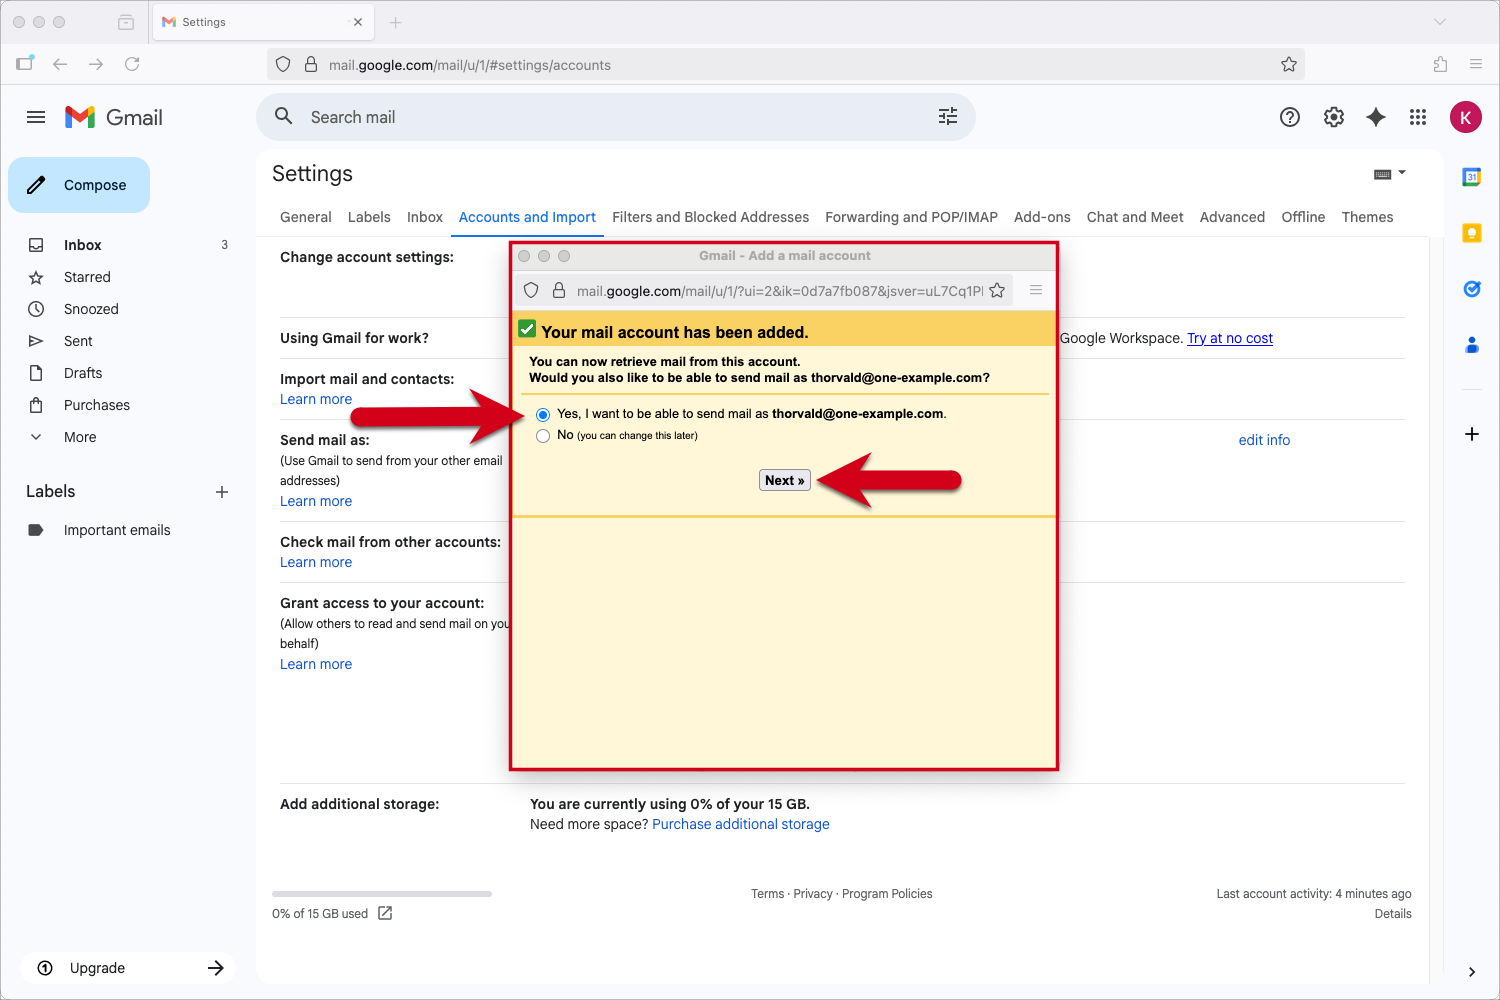Switch to Filters and Blocked Addresses tab
The height and width of the screenshot is (1000, 1500).
tap(710, 217)
